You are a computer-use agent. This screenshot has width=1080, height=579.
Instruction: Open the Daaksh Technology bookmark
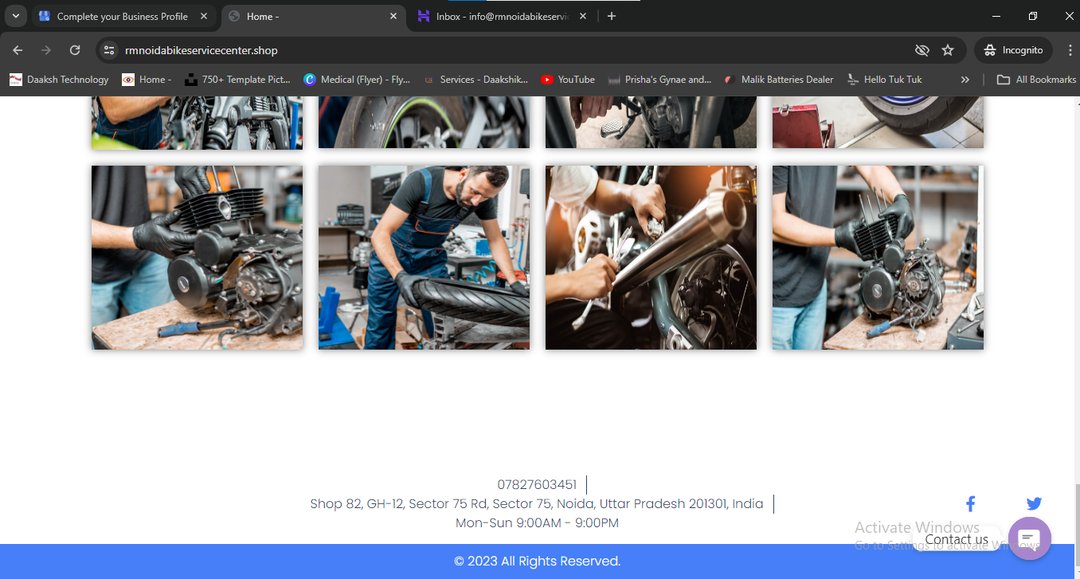coord(59,79)
